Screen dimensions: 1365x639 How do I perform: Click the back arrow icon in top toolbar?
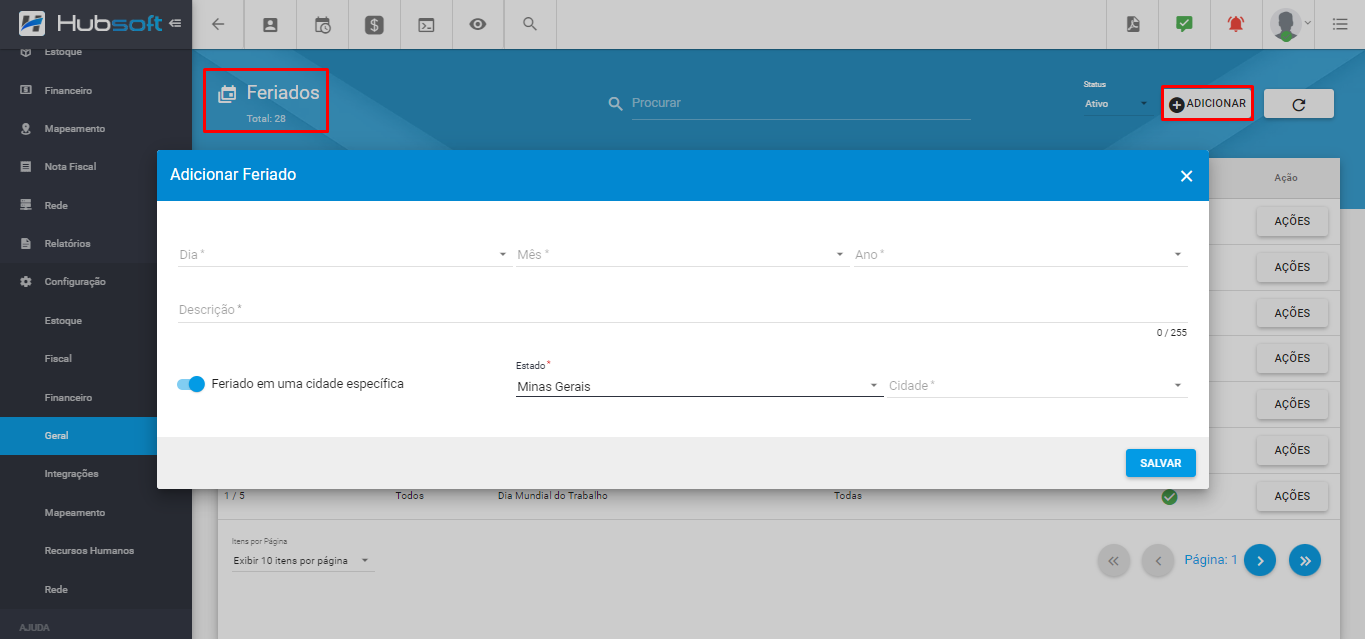point(218,25)
